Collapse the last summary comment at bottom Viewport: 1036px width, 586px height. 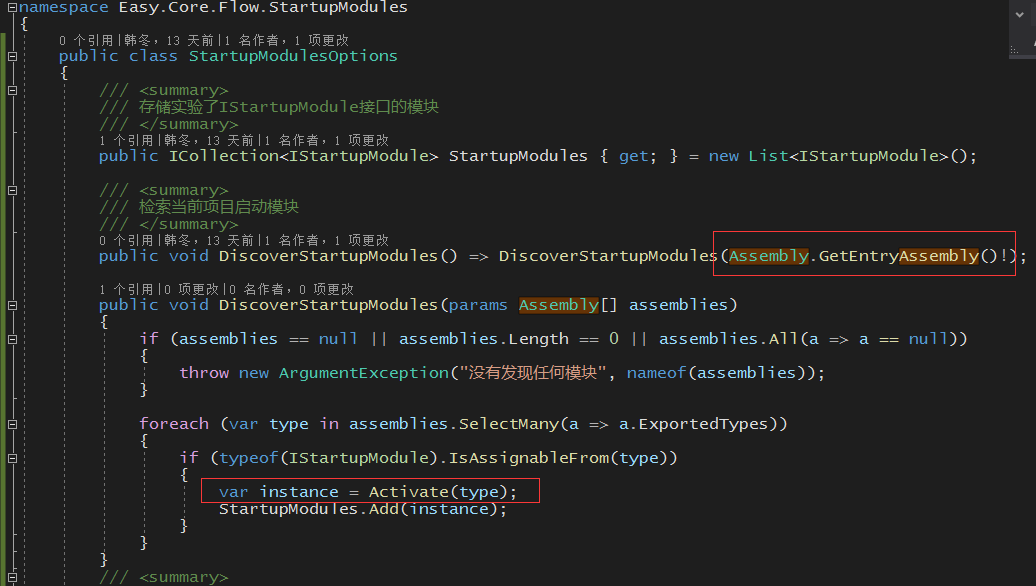coord(12,577)
